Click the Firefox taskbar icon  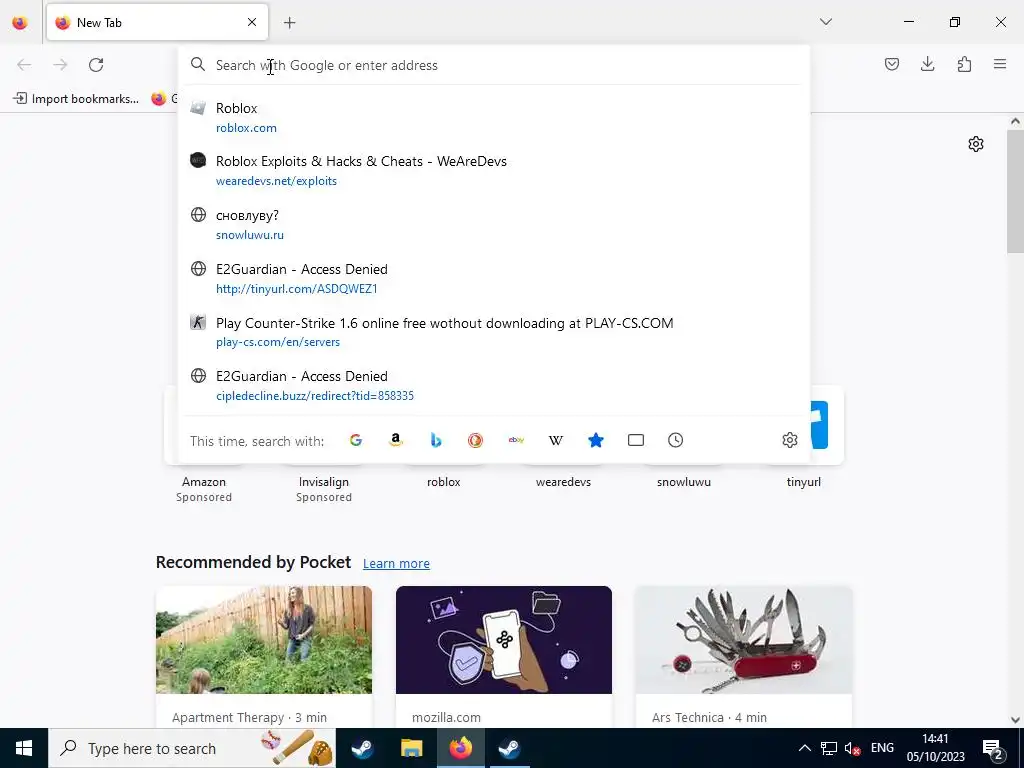(460, 748)
